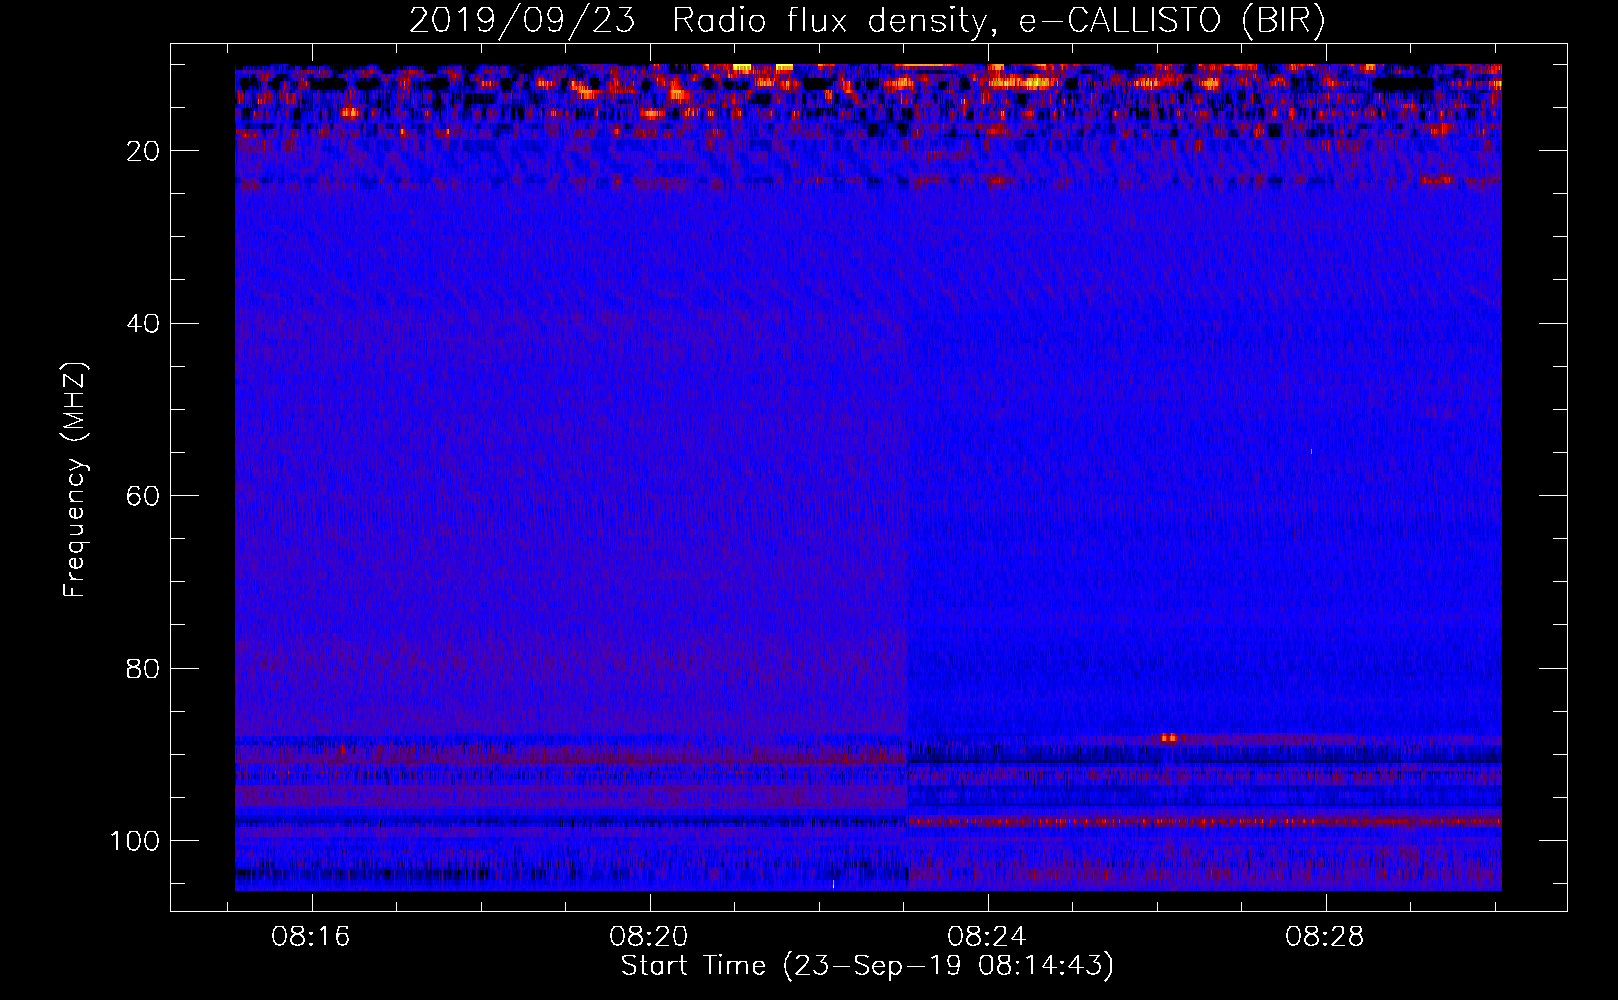Click the 60 frequency tick label
The width and height of the screenshot is (1618, 1000).
(143, 496)
